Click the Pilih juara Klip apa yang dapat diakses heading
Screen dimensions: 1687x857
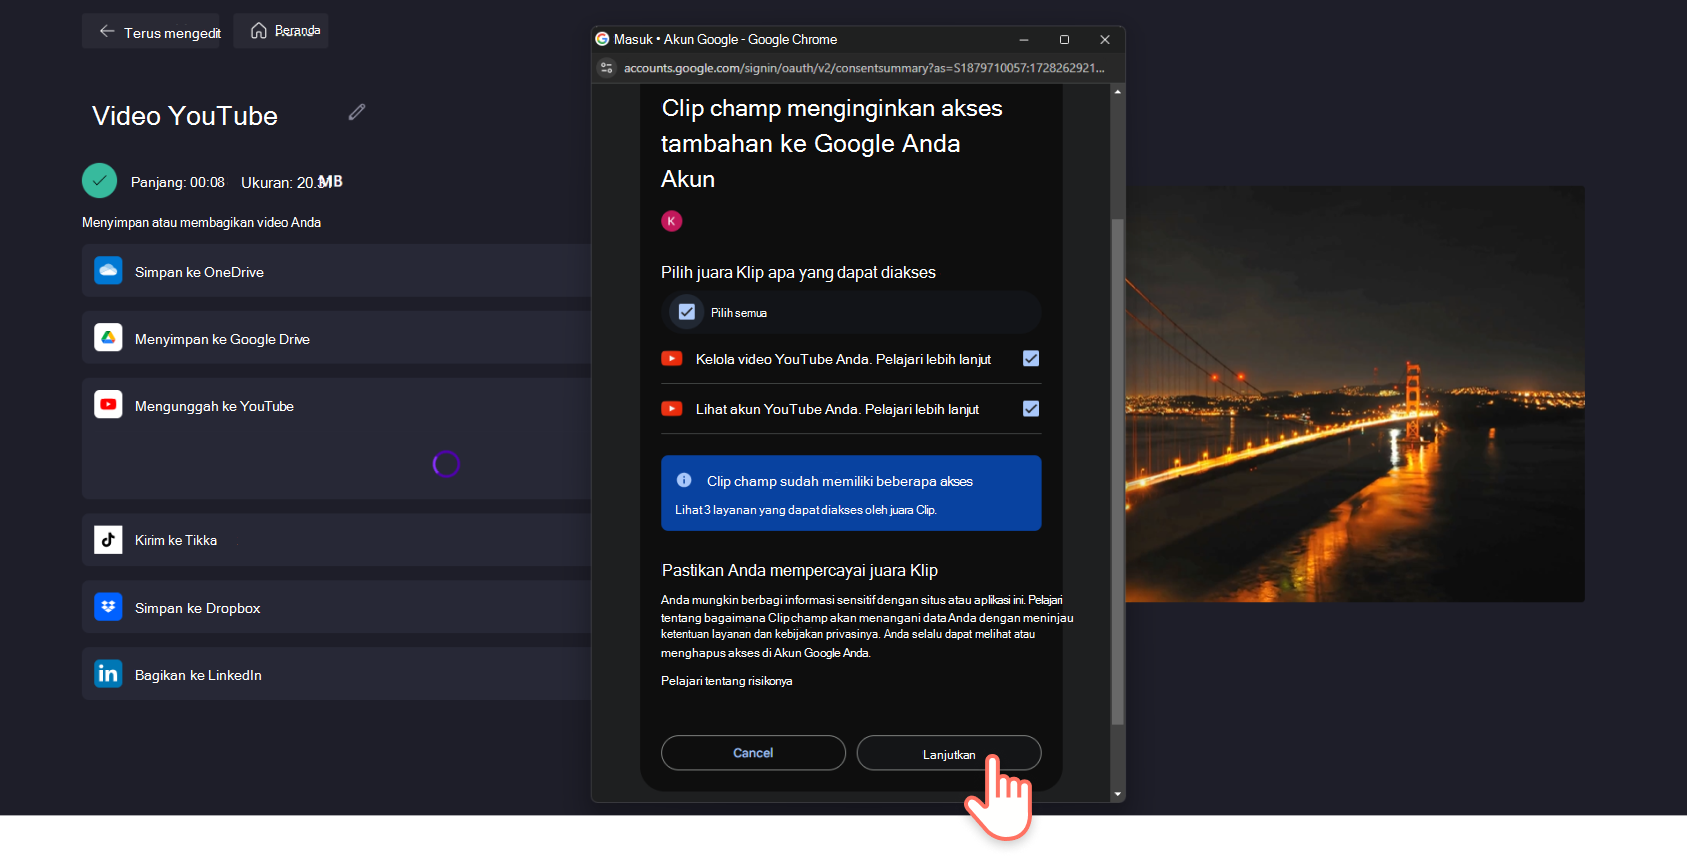(x=798, y=272)
